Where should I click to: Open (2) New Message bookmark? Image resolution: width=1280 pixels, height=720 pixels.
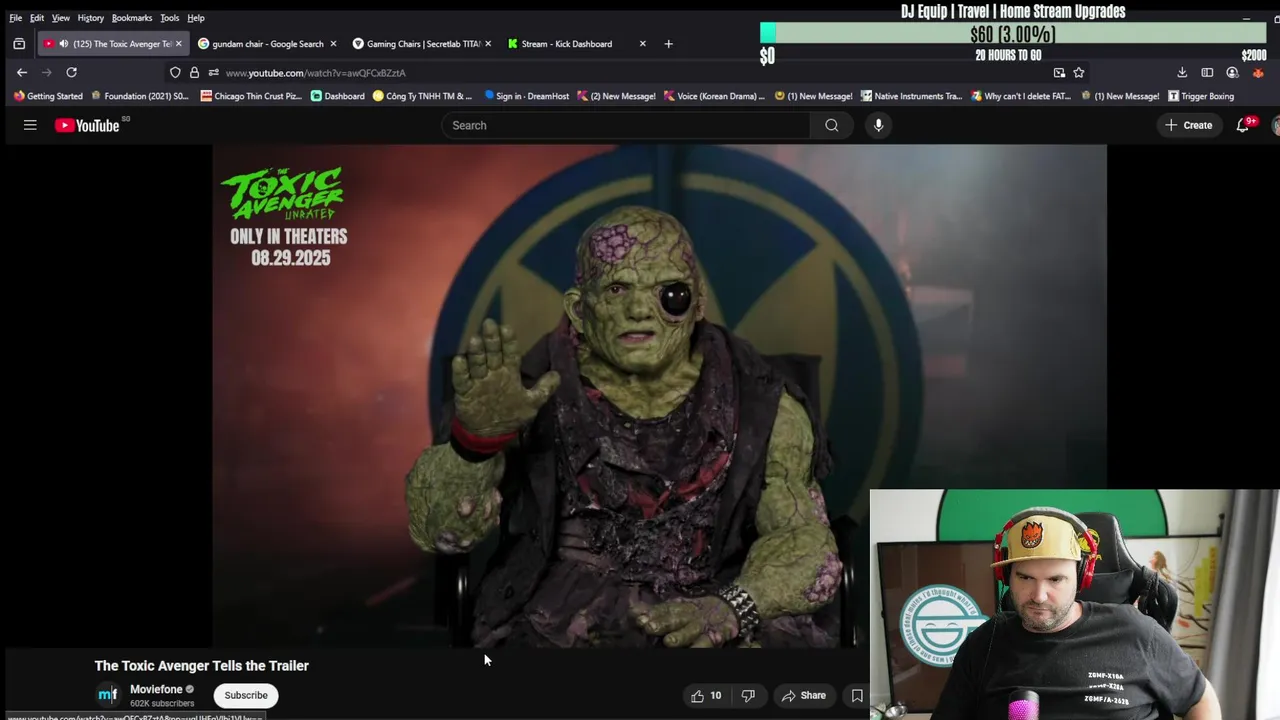pyautogui.click(x=616, y=96)
